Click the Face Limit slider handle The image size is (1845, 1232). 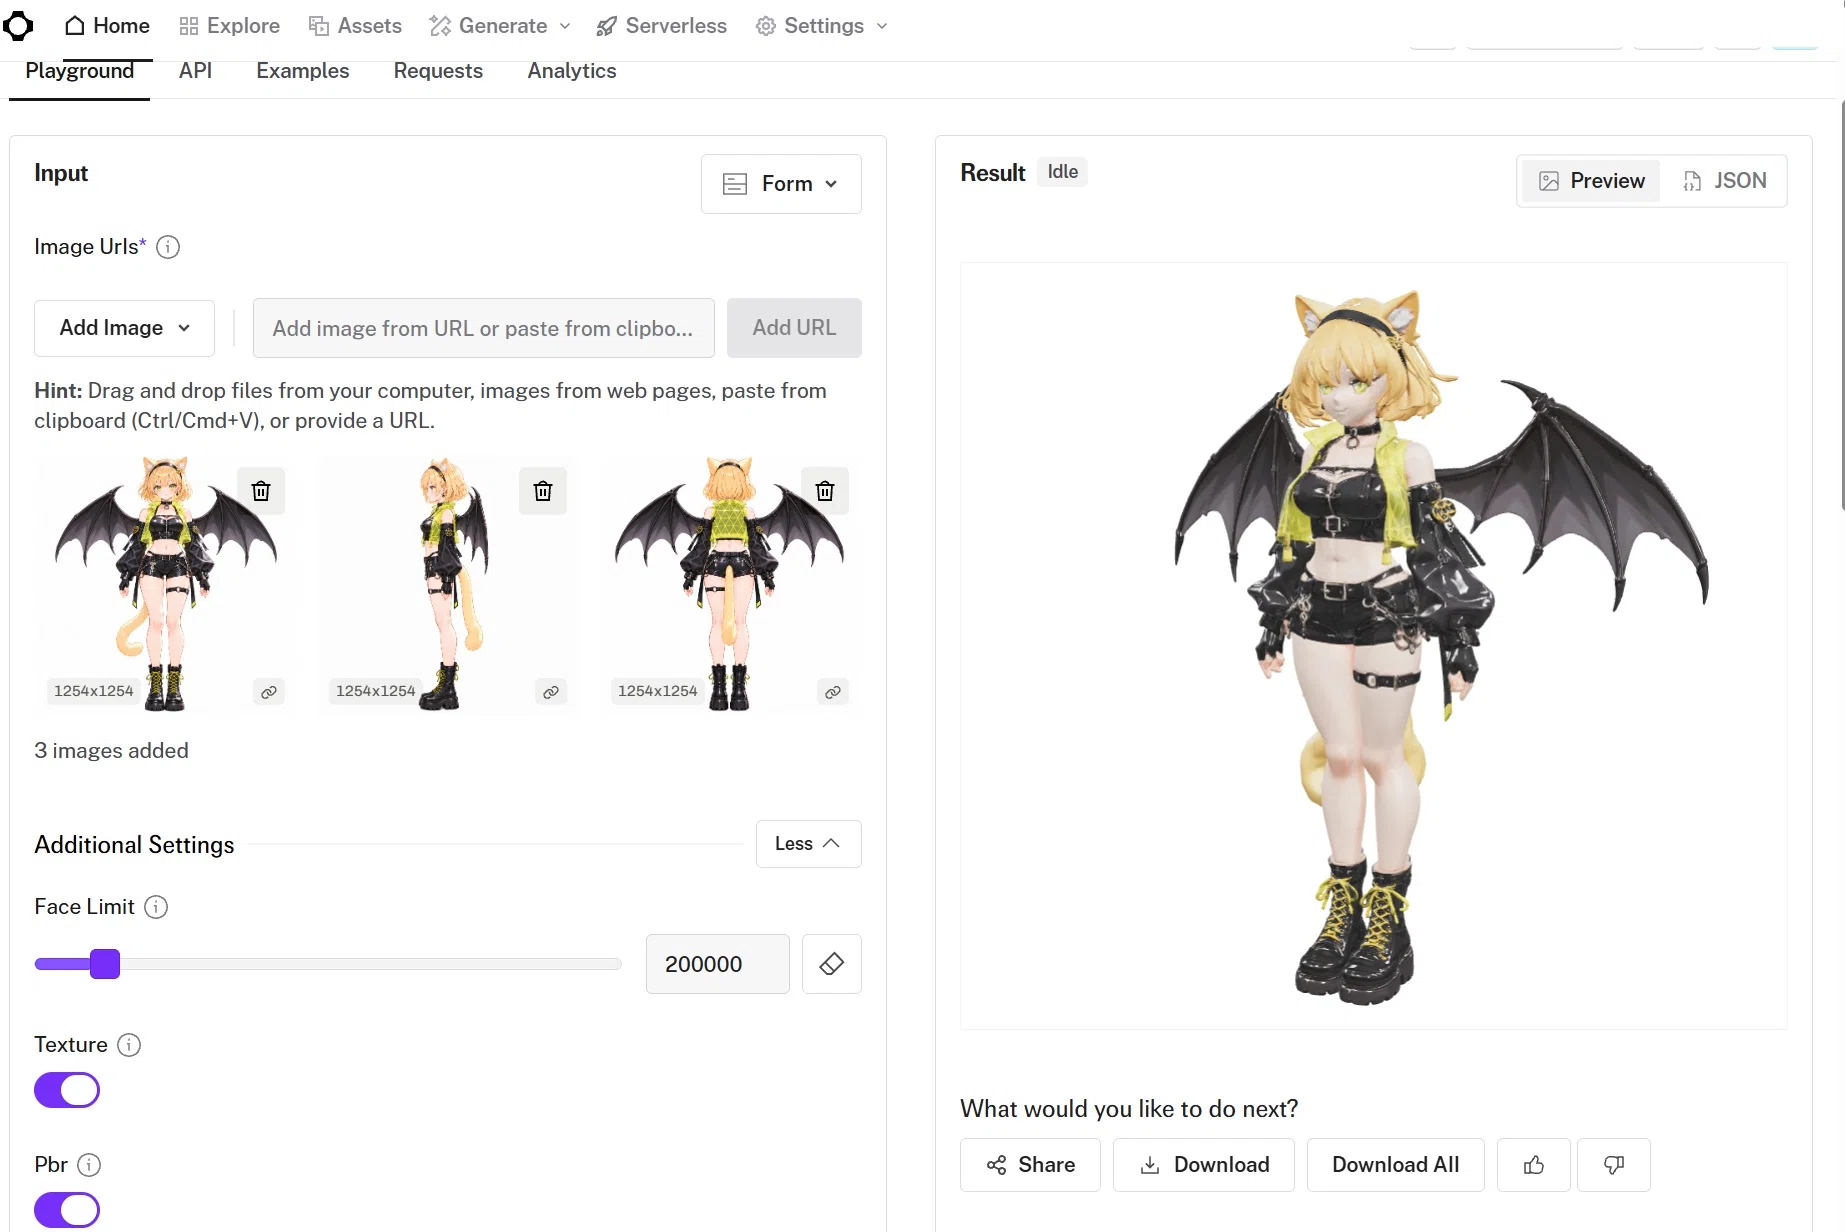pos(105,964)
